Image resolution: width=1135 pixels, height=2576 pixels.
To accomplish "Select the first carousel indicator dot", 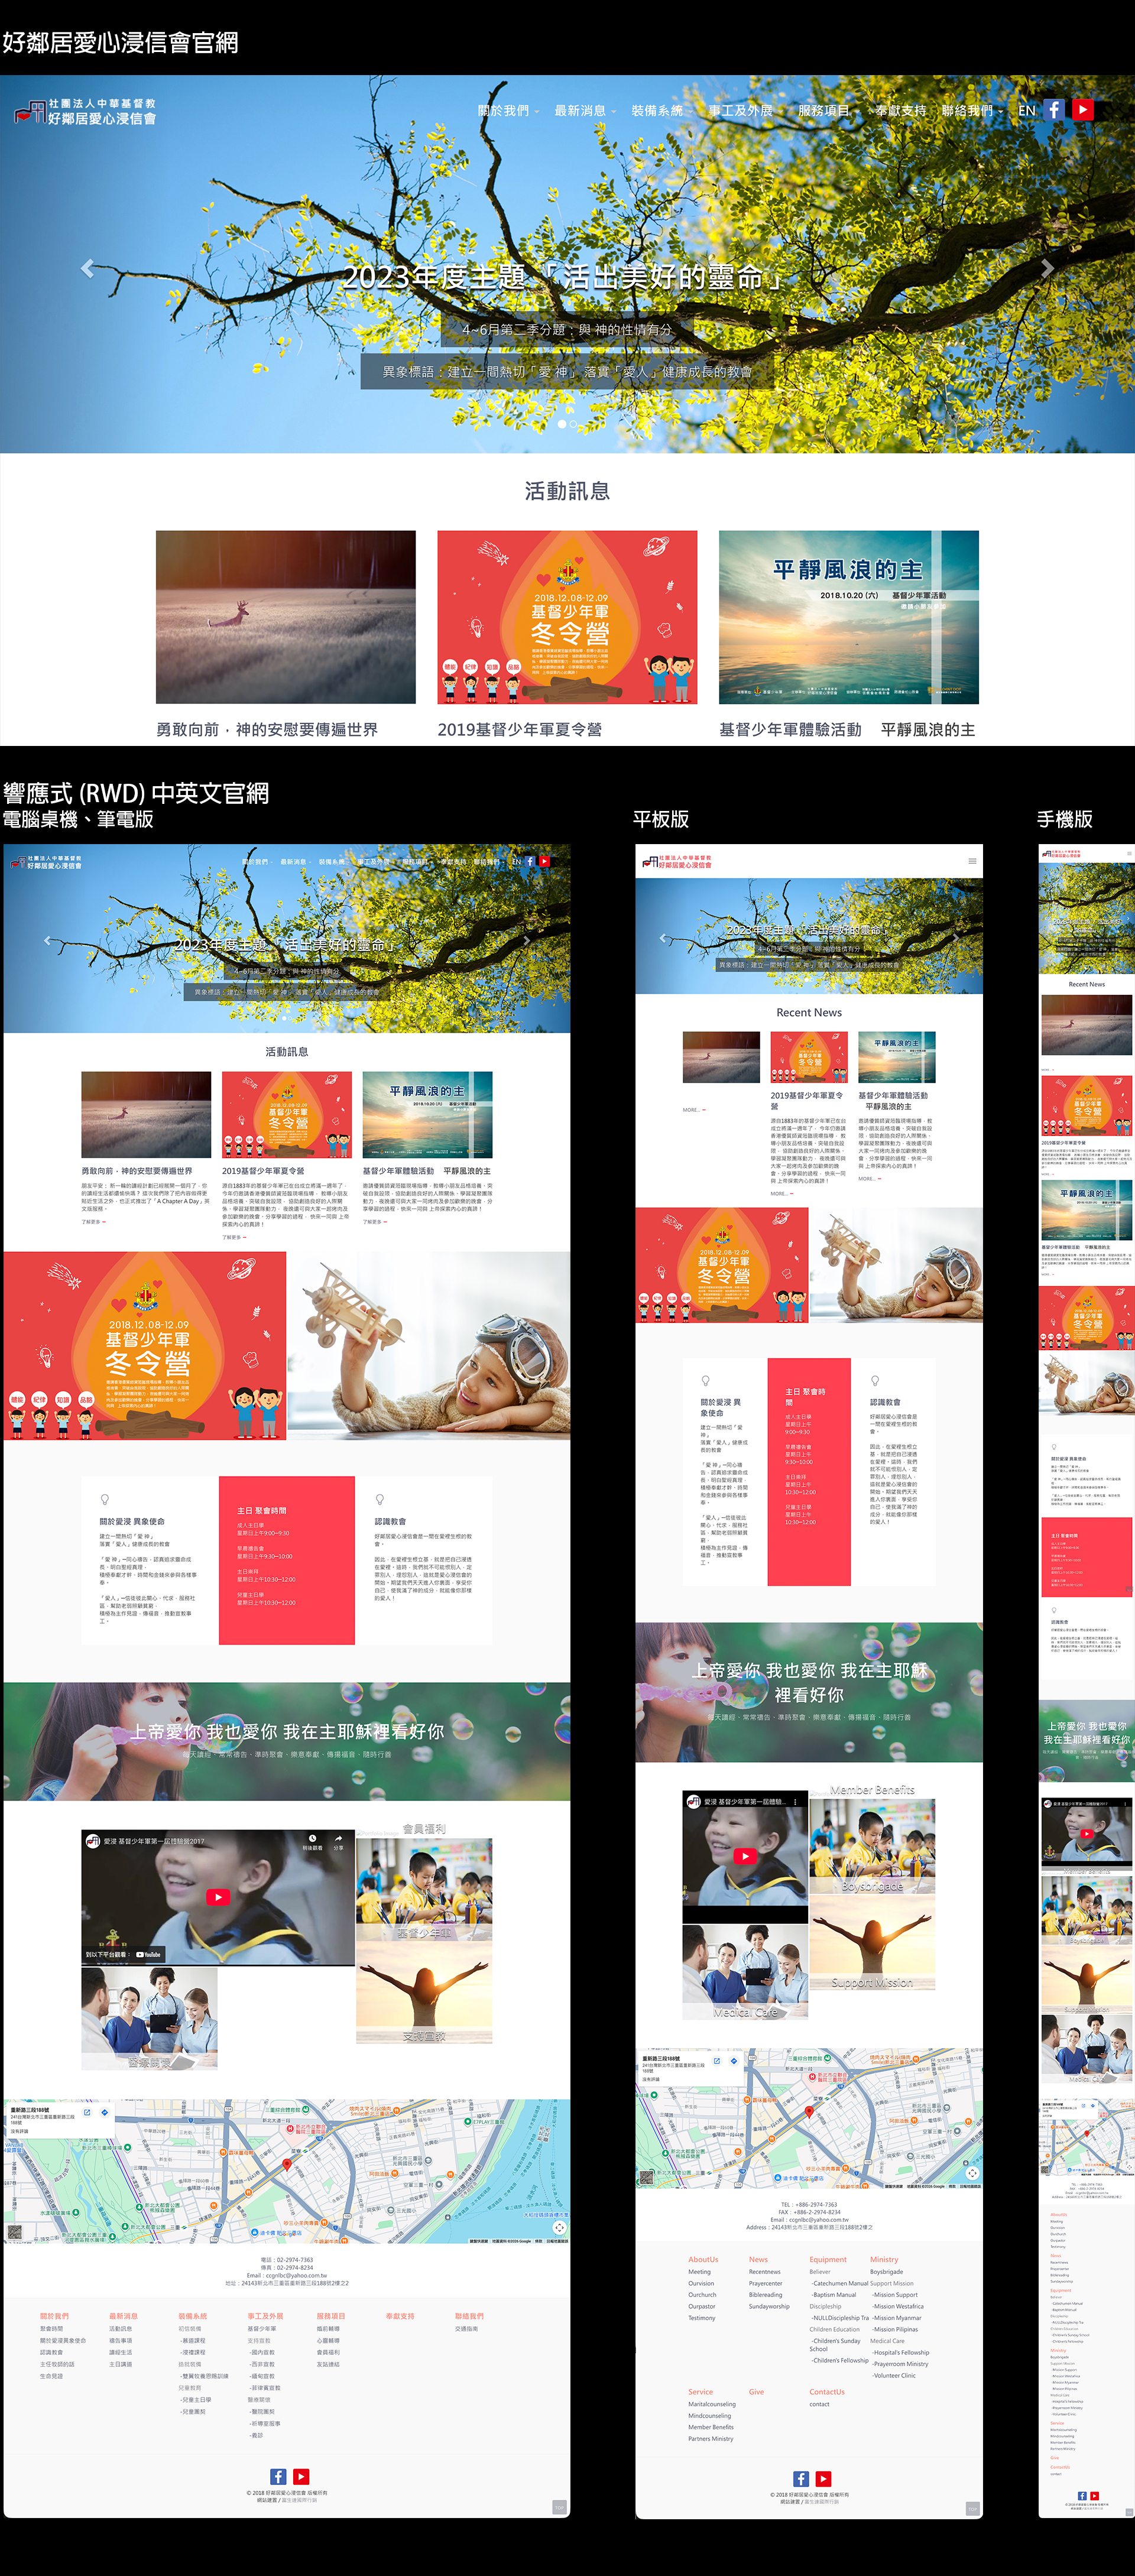I will point(561,424).
